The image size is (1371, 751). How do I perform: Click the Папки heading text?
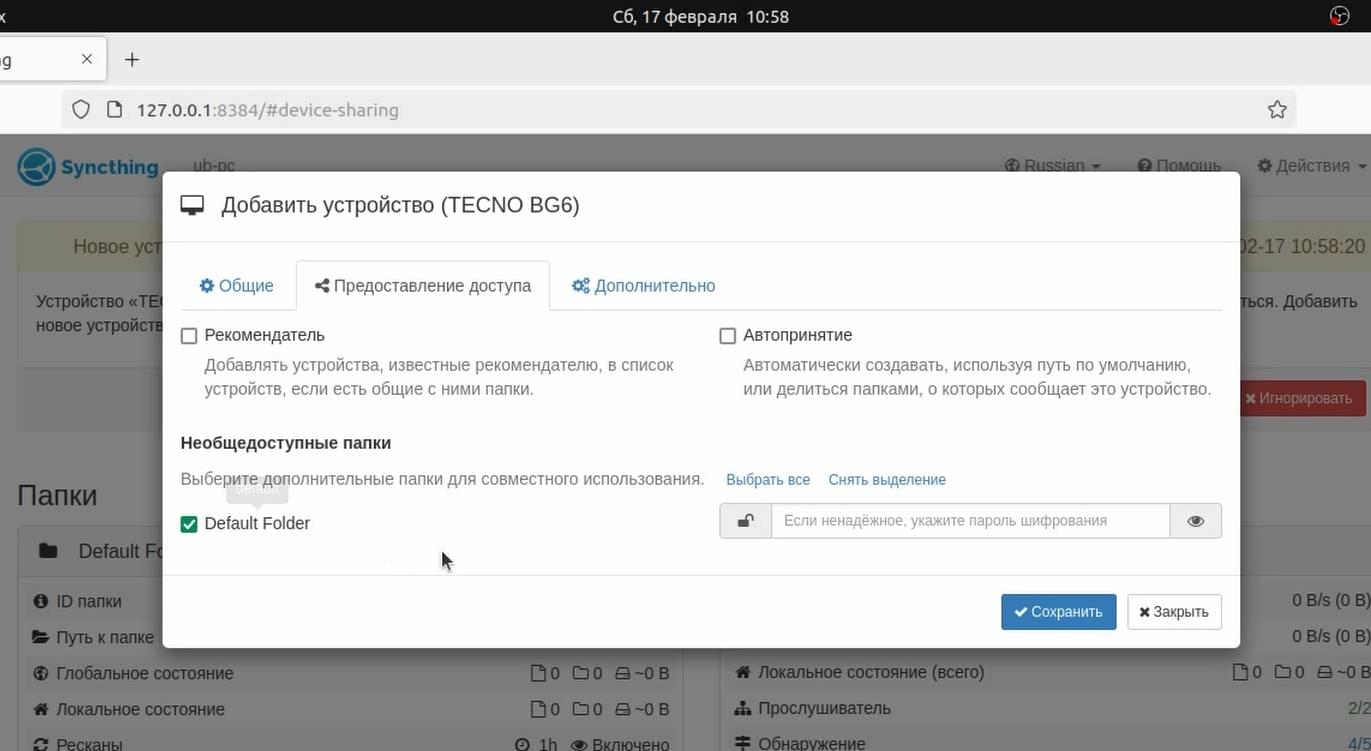(x=57, y=496)
